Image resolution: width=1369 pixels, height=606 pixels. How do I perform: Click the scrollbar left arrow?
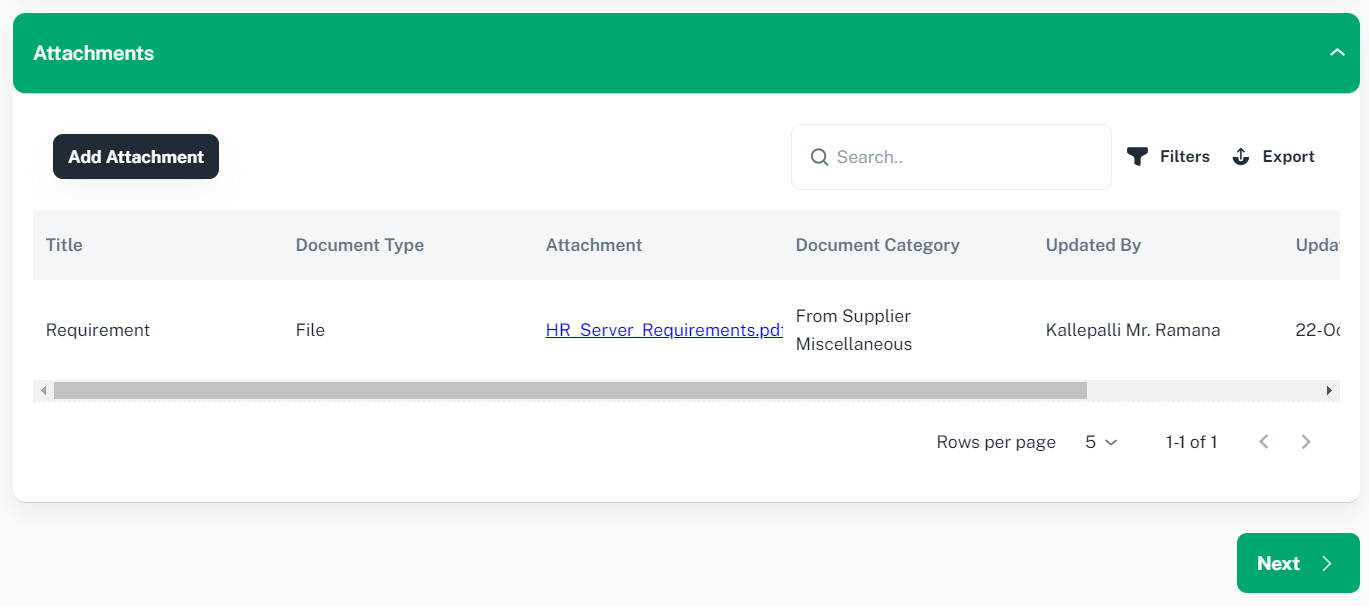coord(43,391)
